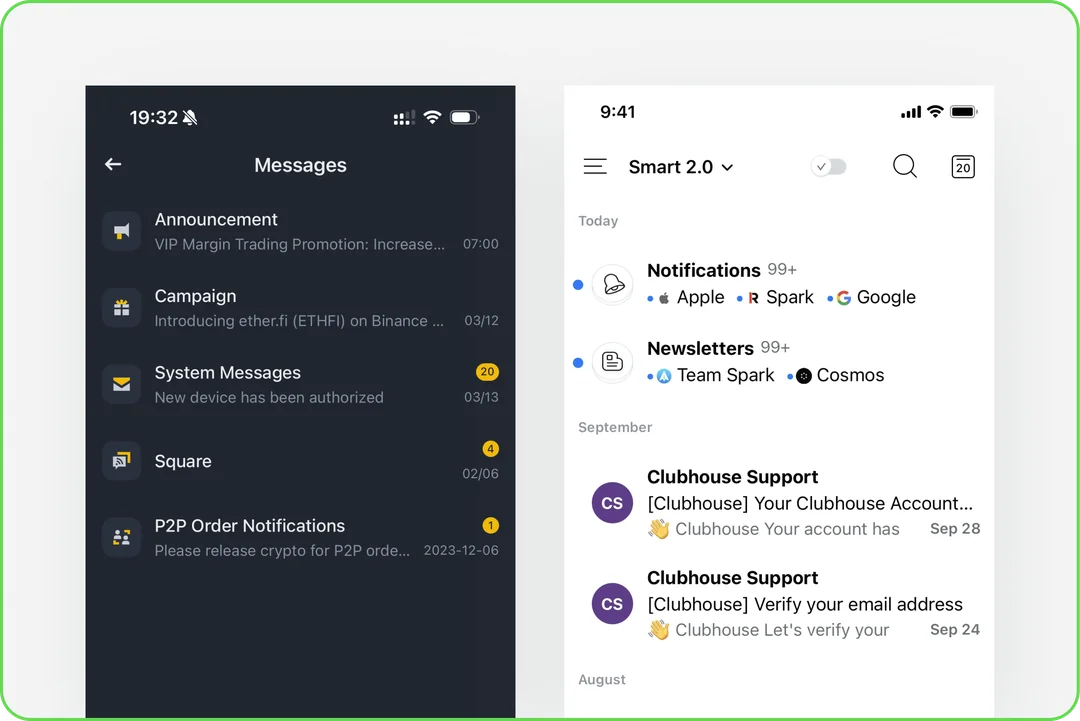Click the CS avatar for Sep 28 email
This screenshot has height=721, width=1080.
tap(612, 503)
